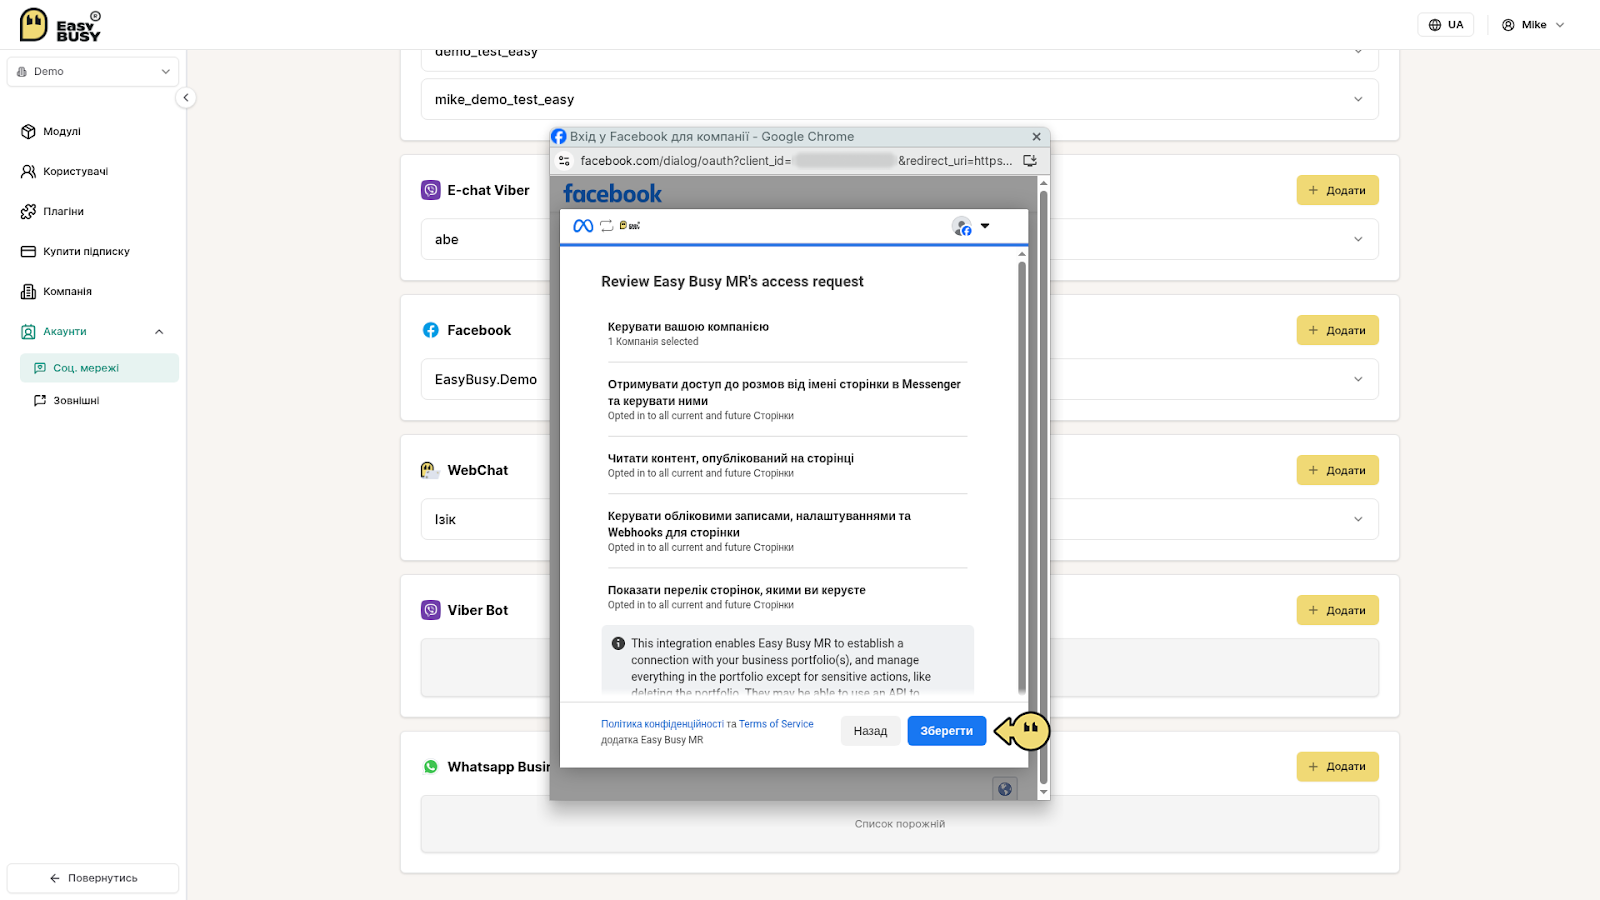Click the Читати контент permission item
This screenshot has height=900, width=1600.
click(x=731, y=465)
